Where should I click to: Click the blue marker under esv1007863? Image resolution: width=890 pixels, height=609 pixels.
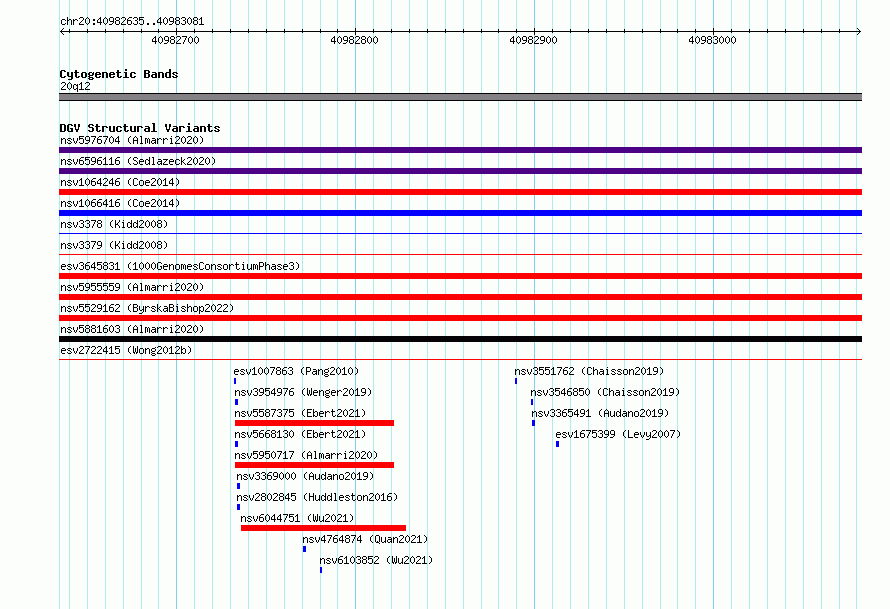click(x=235, y=381)
